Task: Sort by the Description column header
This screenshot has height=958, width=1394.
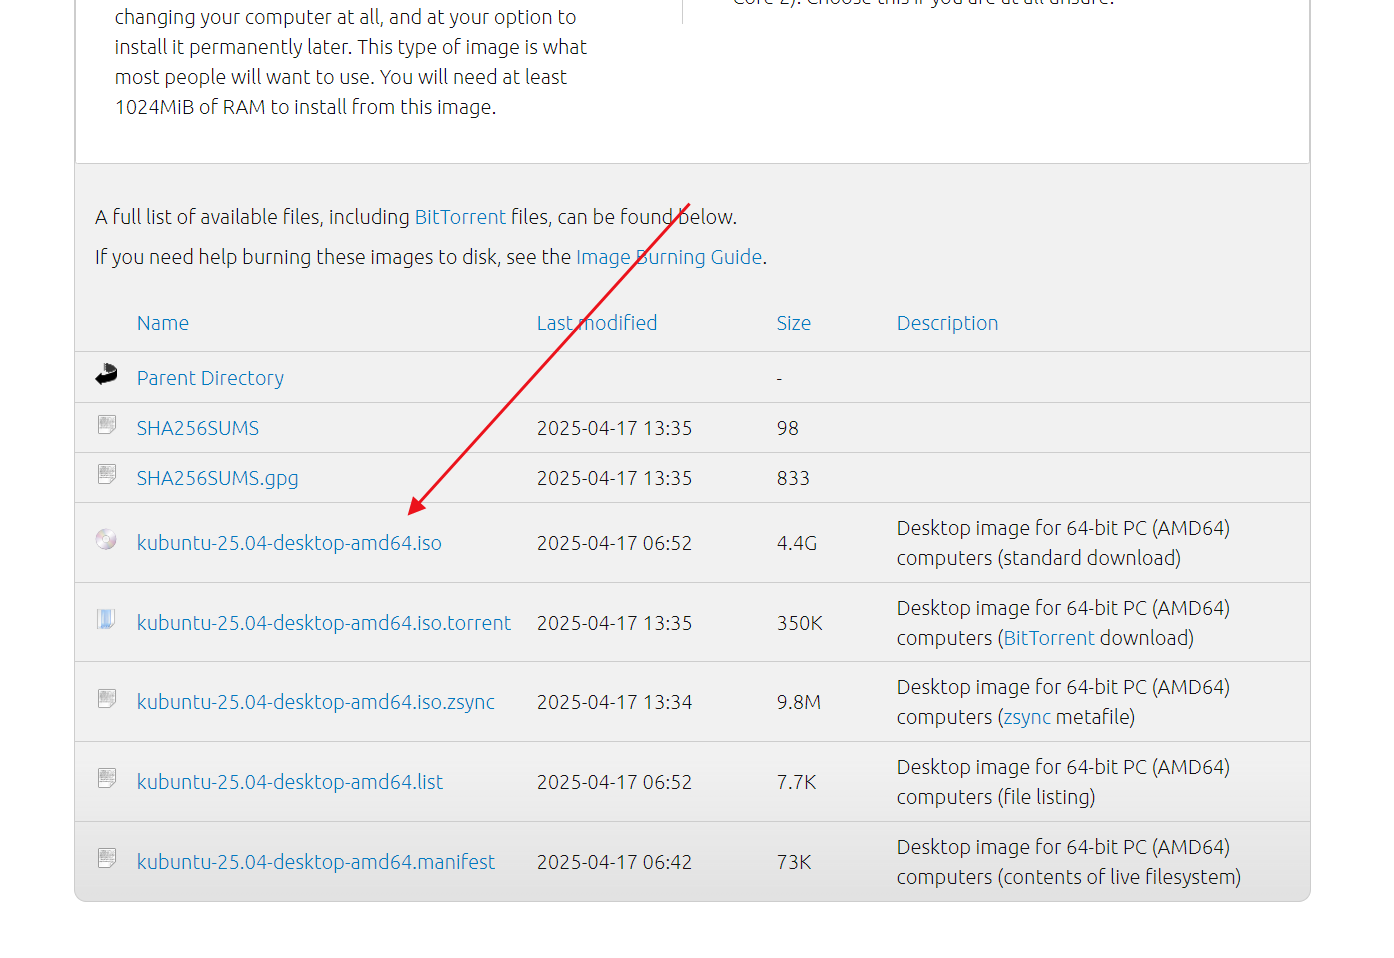Action: pos(946,323)
